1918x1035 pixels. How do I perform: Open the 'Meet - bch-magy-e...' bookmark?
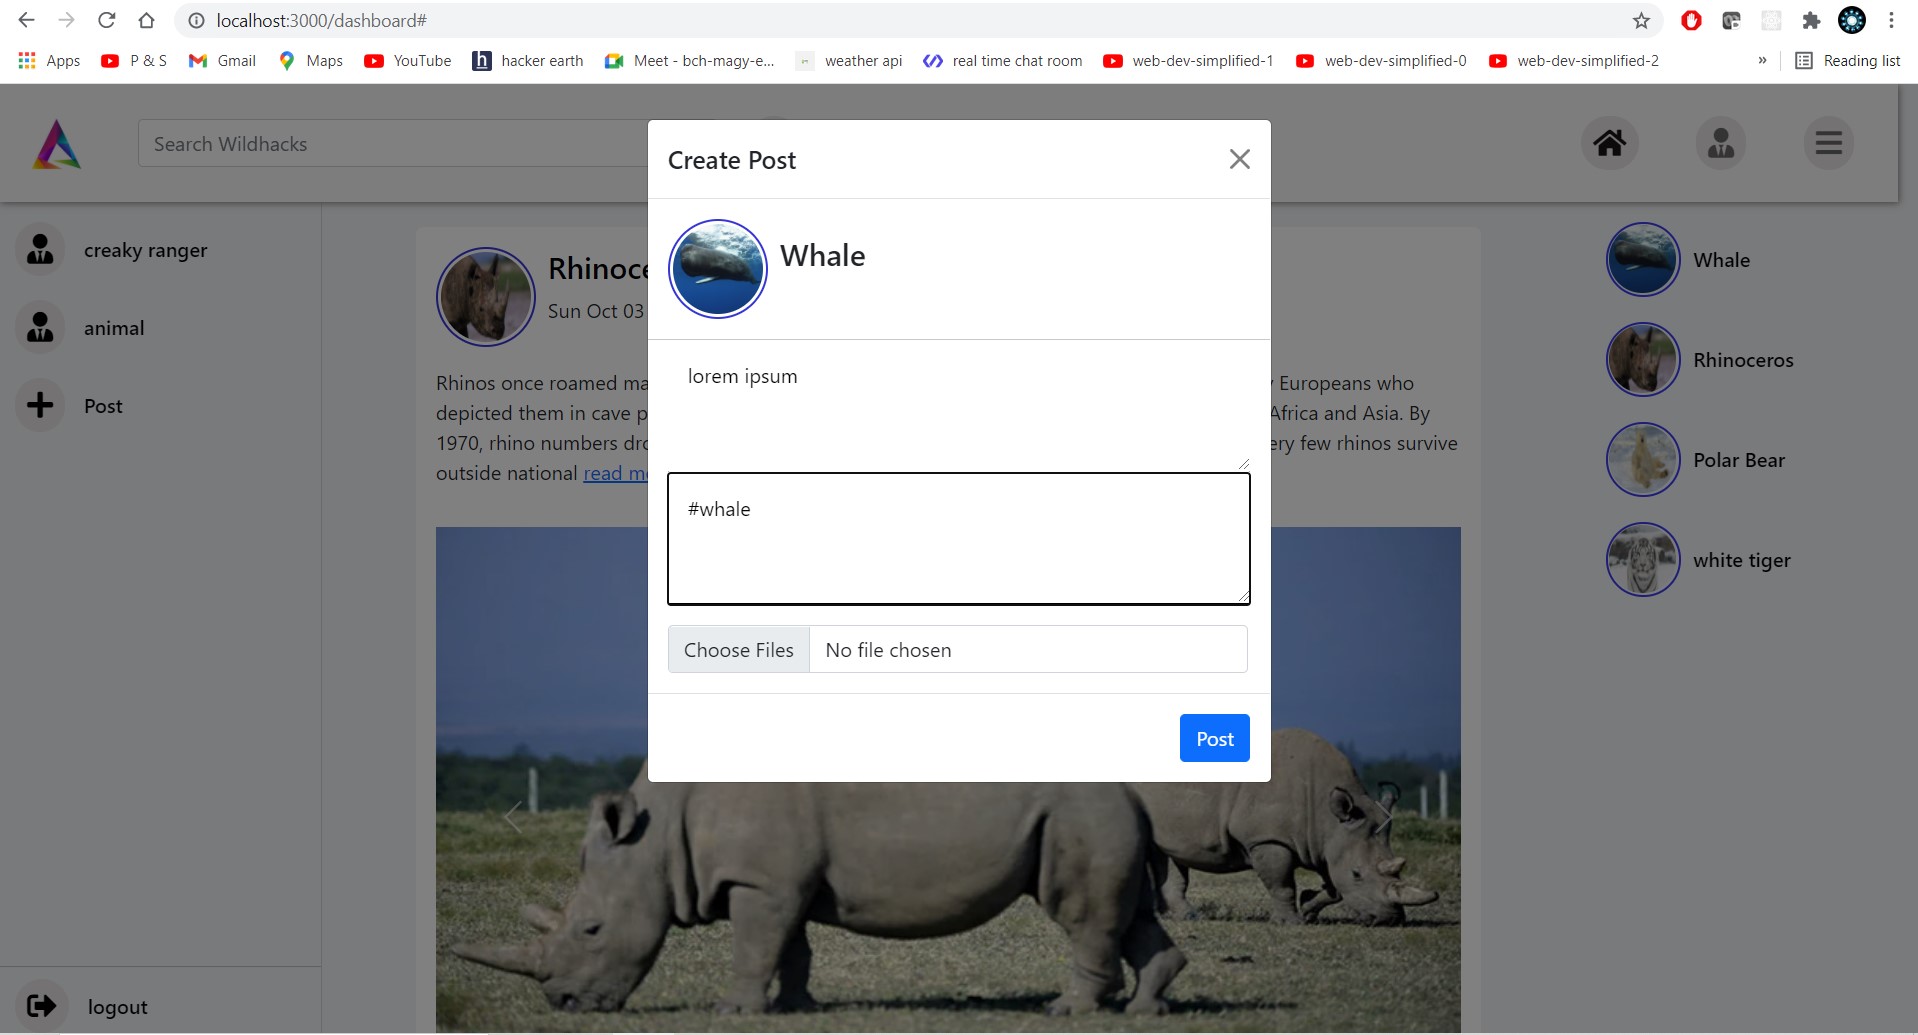coord(690,61)
